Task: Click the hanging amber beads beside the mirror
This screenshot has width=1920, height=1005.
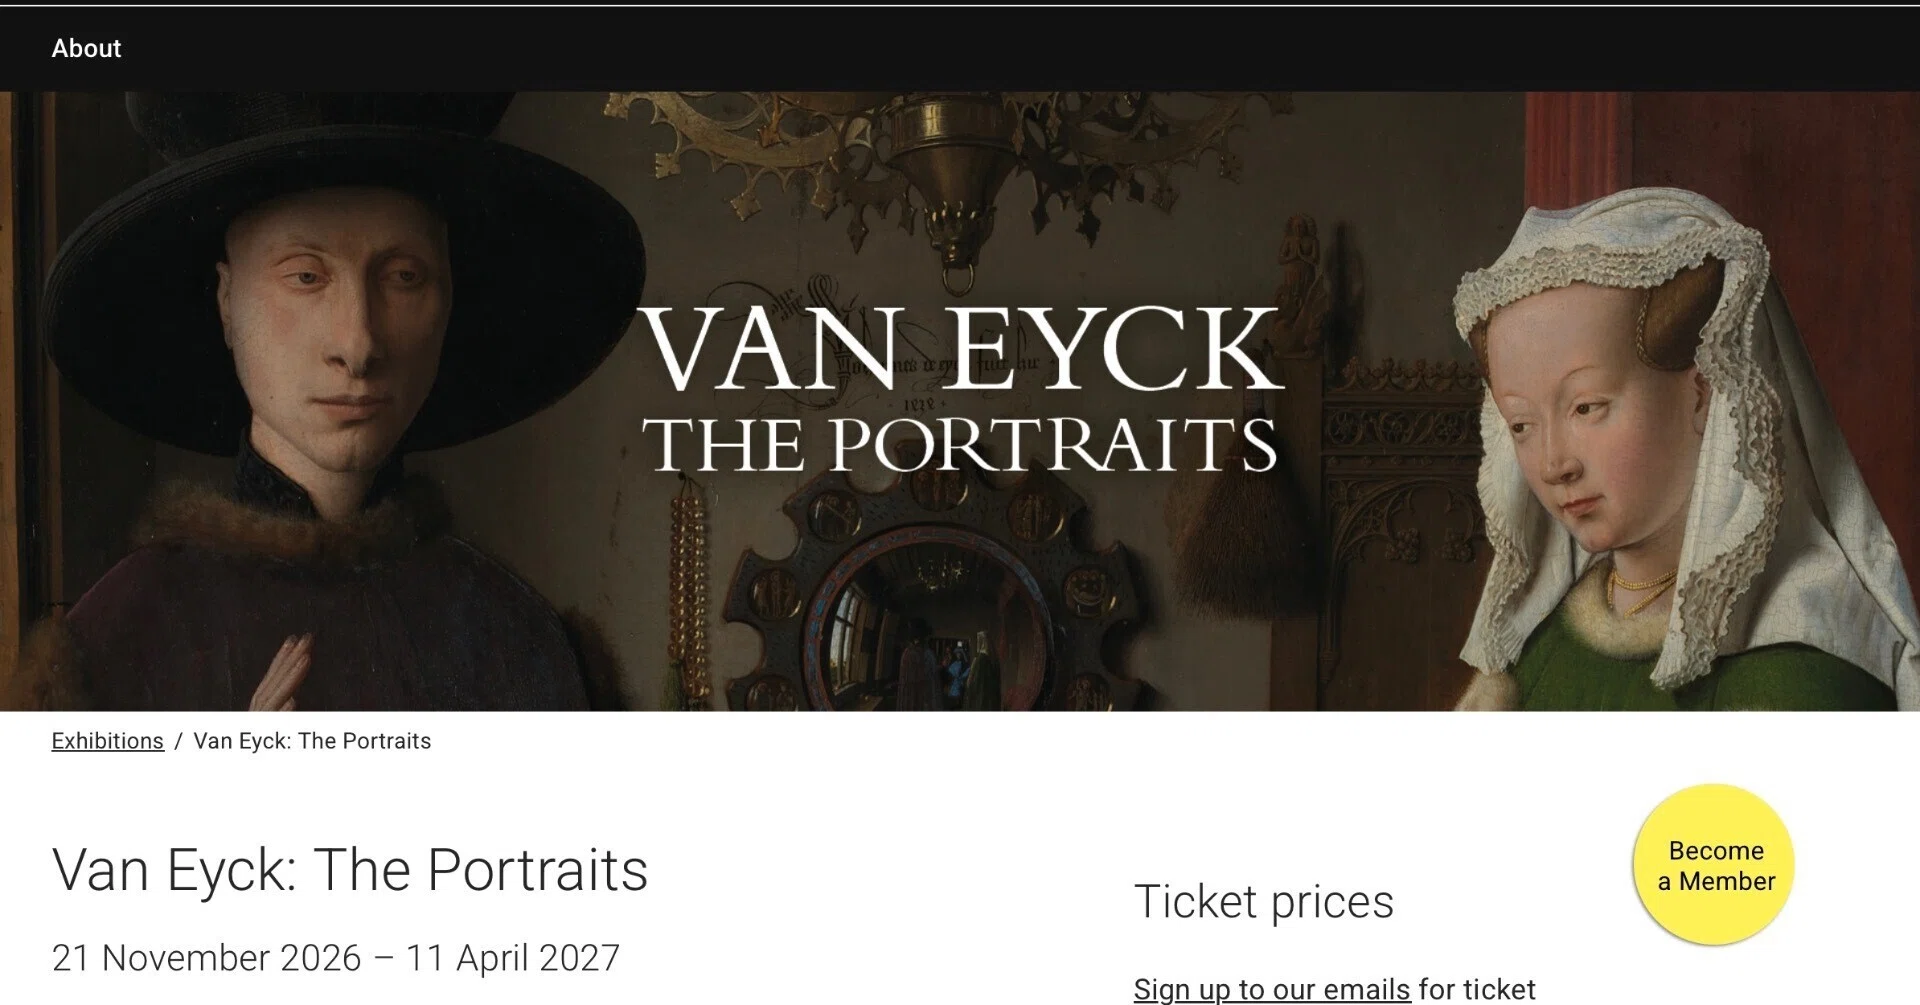Action: pyautogui.click(x=687, y=590)
